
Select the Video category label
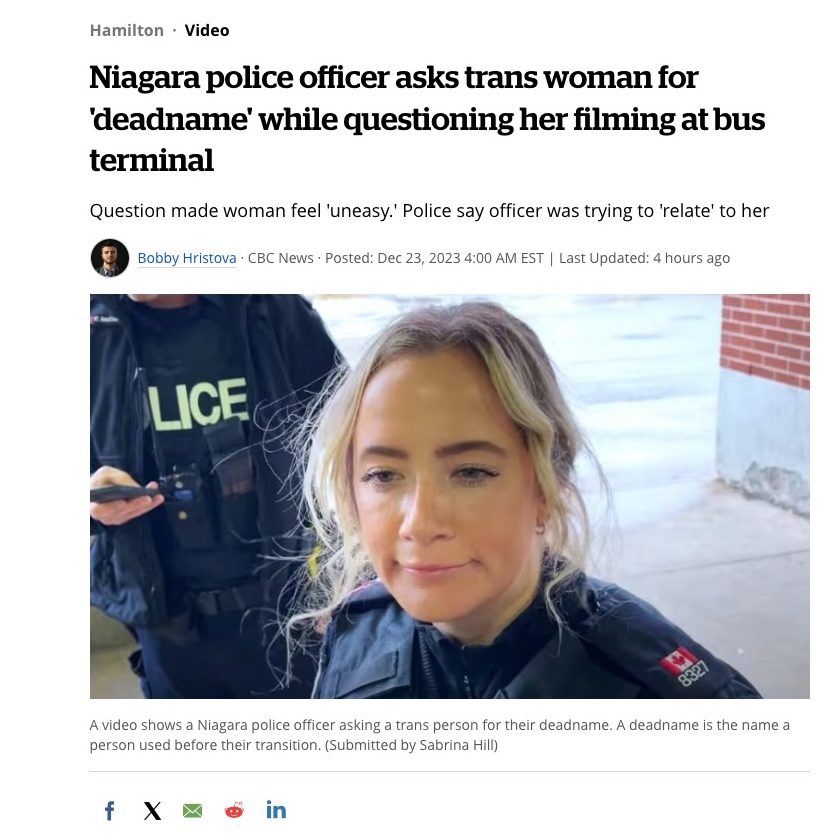[x=207, y=30]
